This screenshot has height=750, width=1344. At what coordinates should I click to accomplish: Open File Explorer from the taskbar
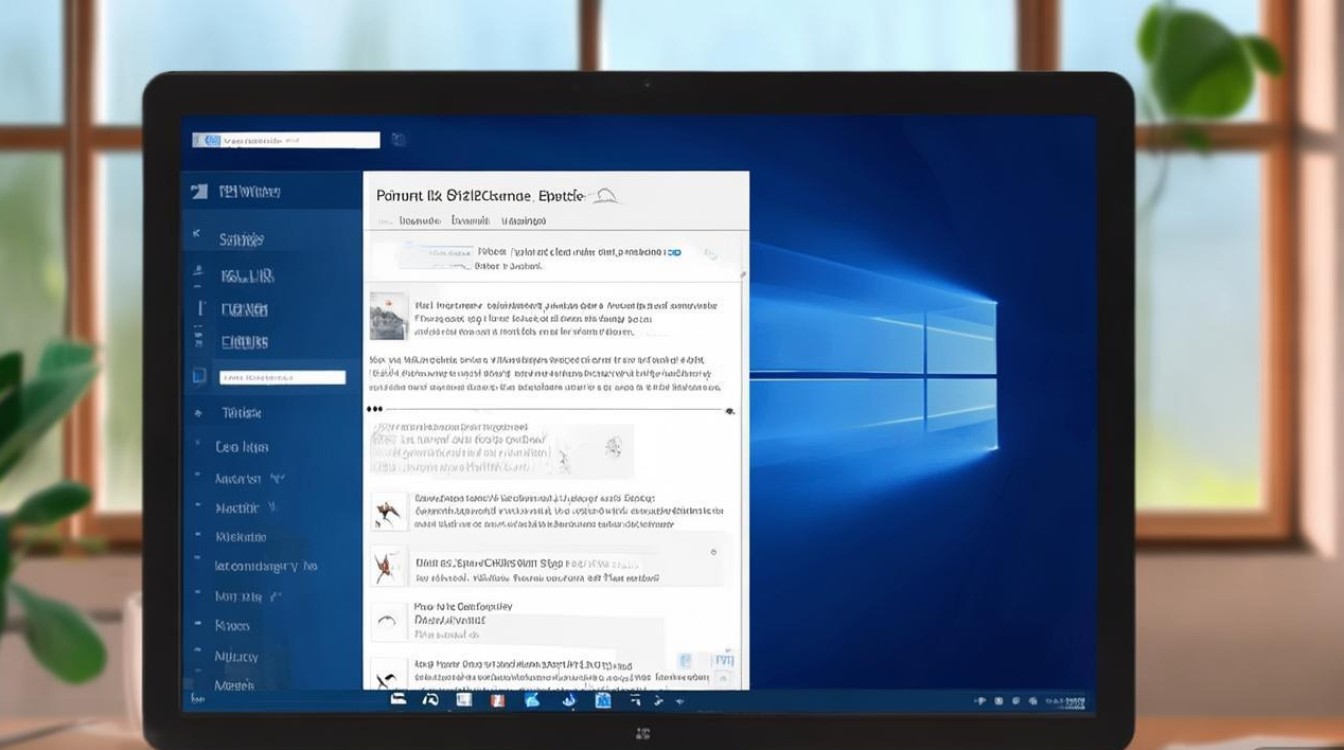pos(463,700)
